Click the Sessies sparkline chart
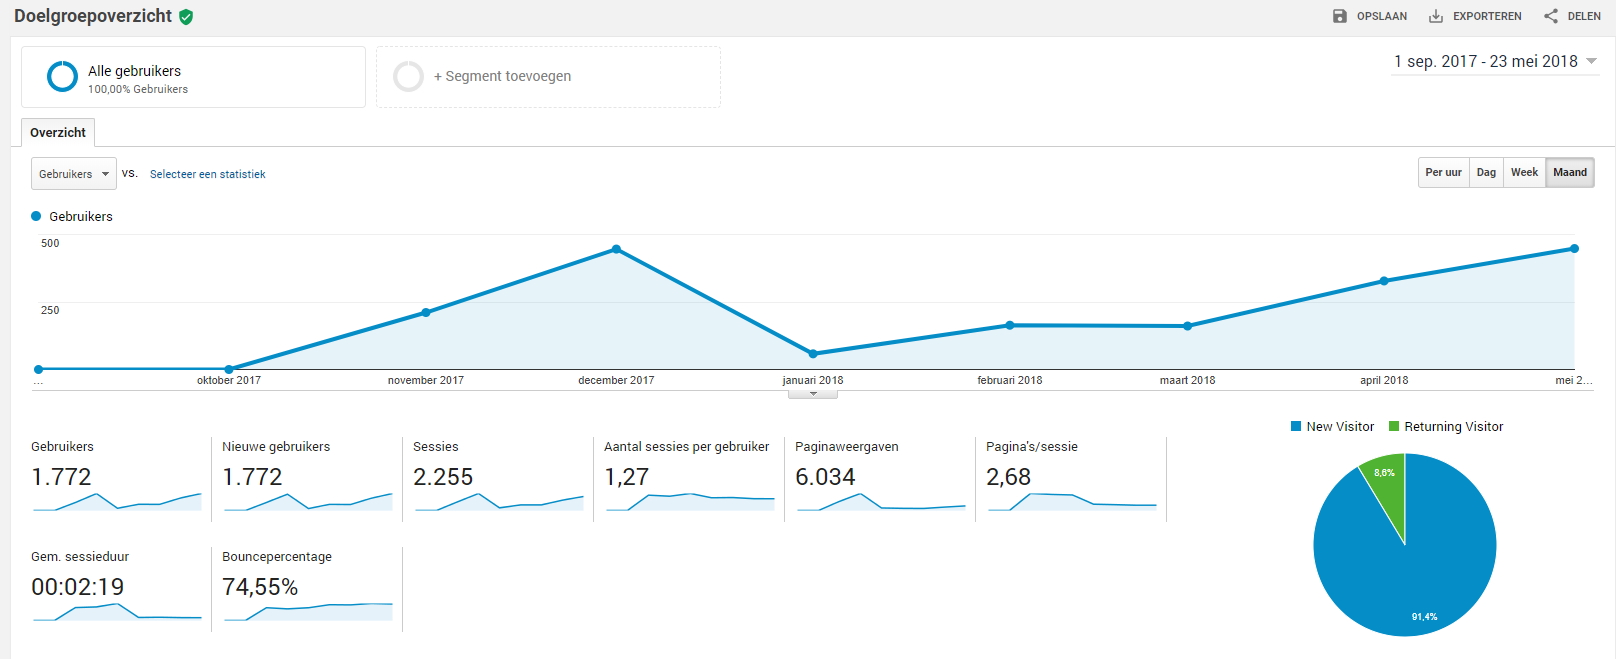This screenshot has height=659, width=1616. tap(499, 502)
